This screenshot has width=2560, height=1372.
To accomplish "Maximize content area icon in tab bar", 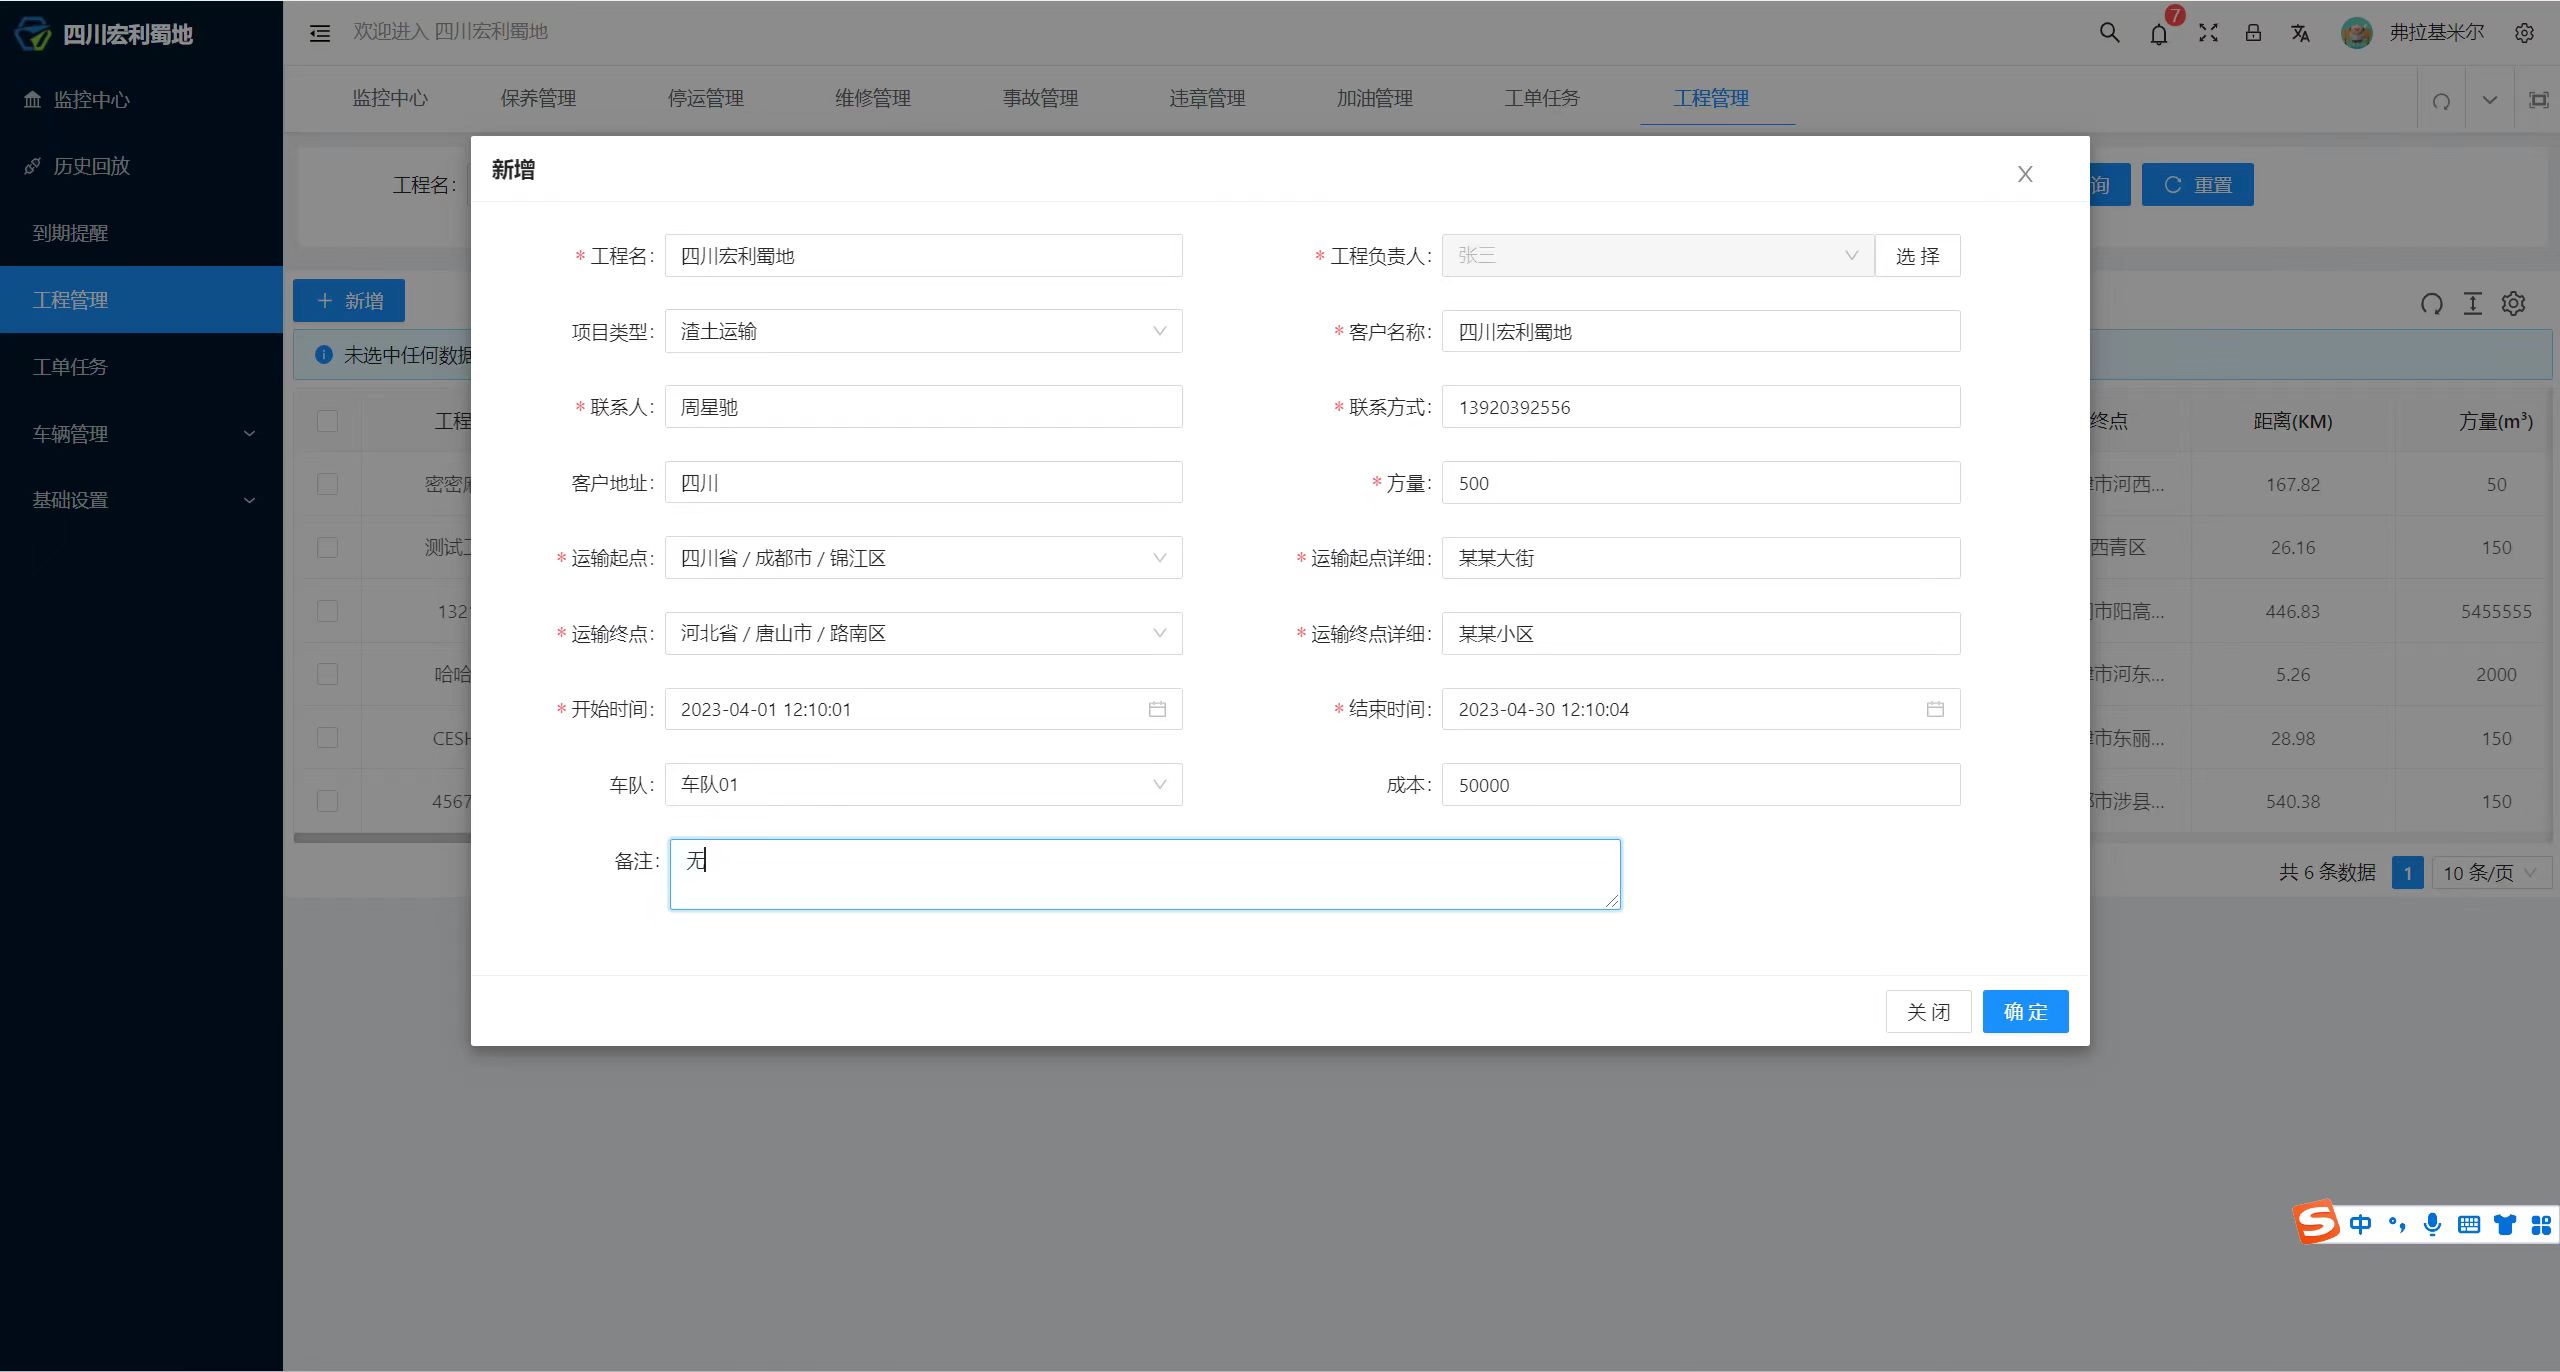I will pyautogui.click(x=2538, y=100).
